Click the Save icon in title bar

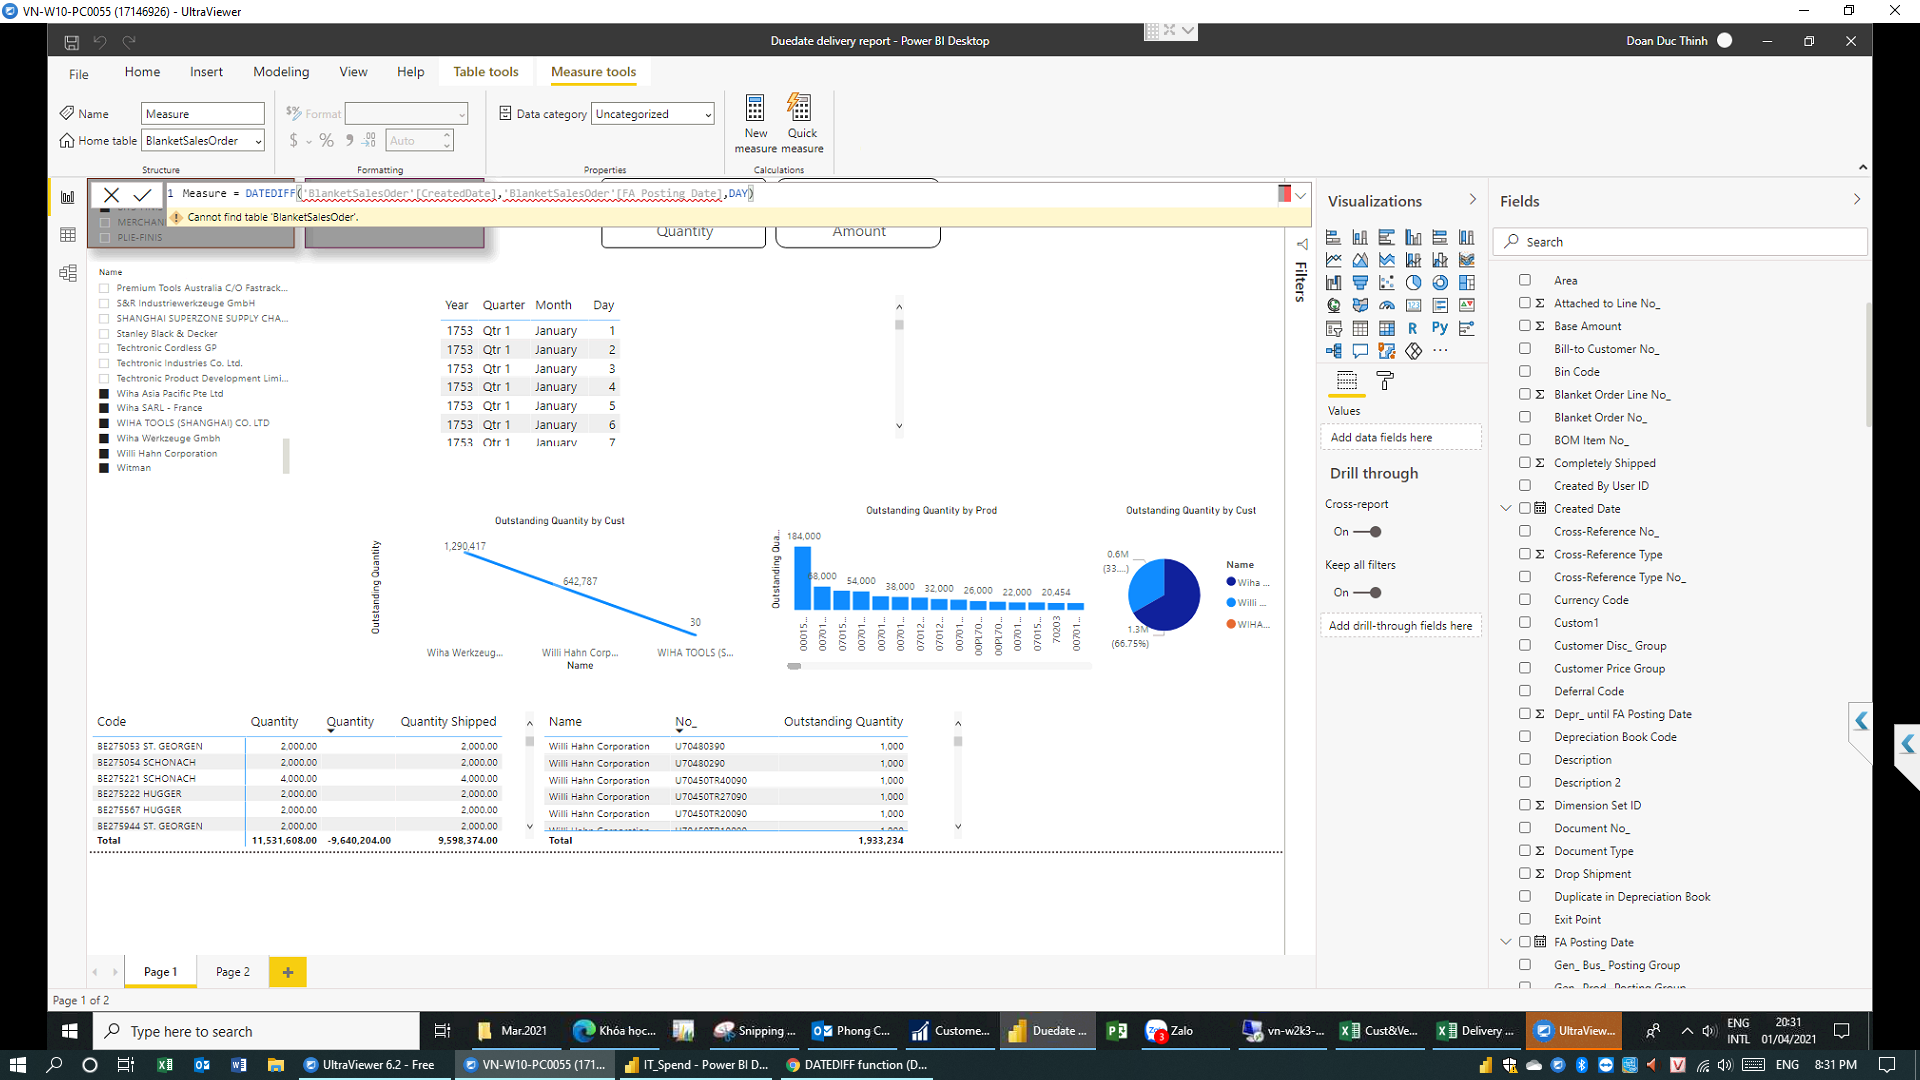tap(71, 42)
